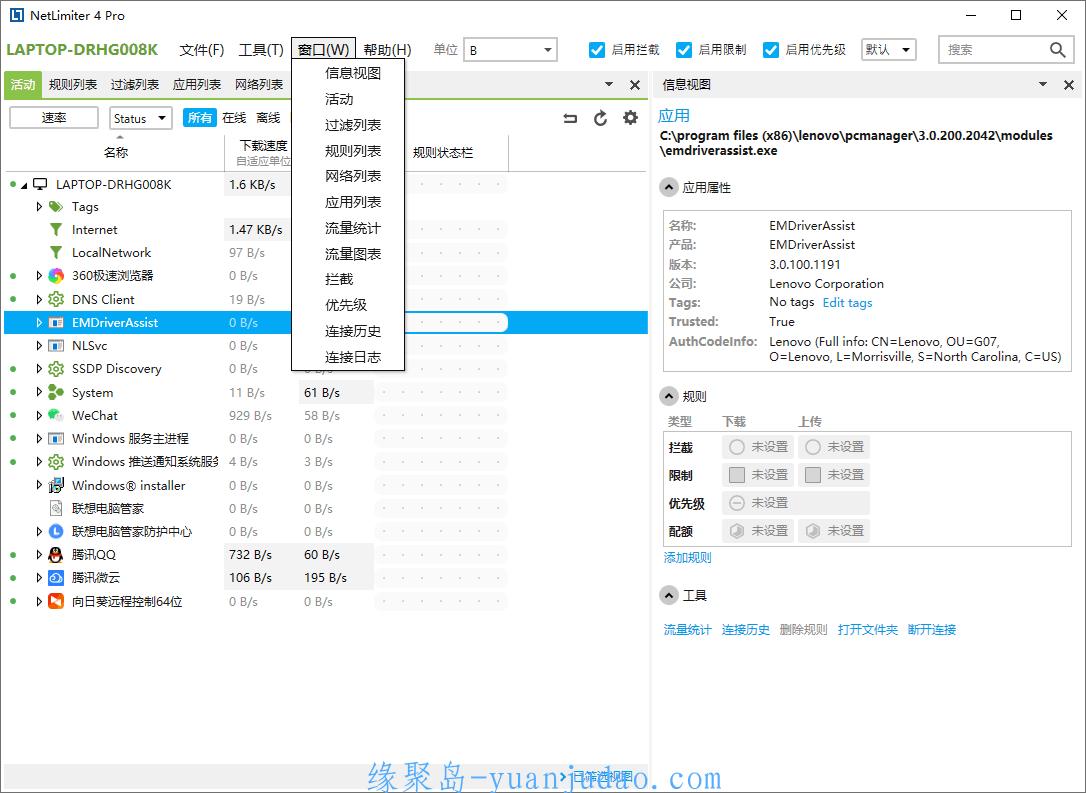
Task: Collapse the 规则 section
Action: coord(668,396)
